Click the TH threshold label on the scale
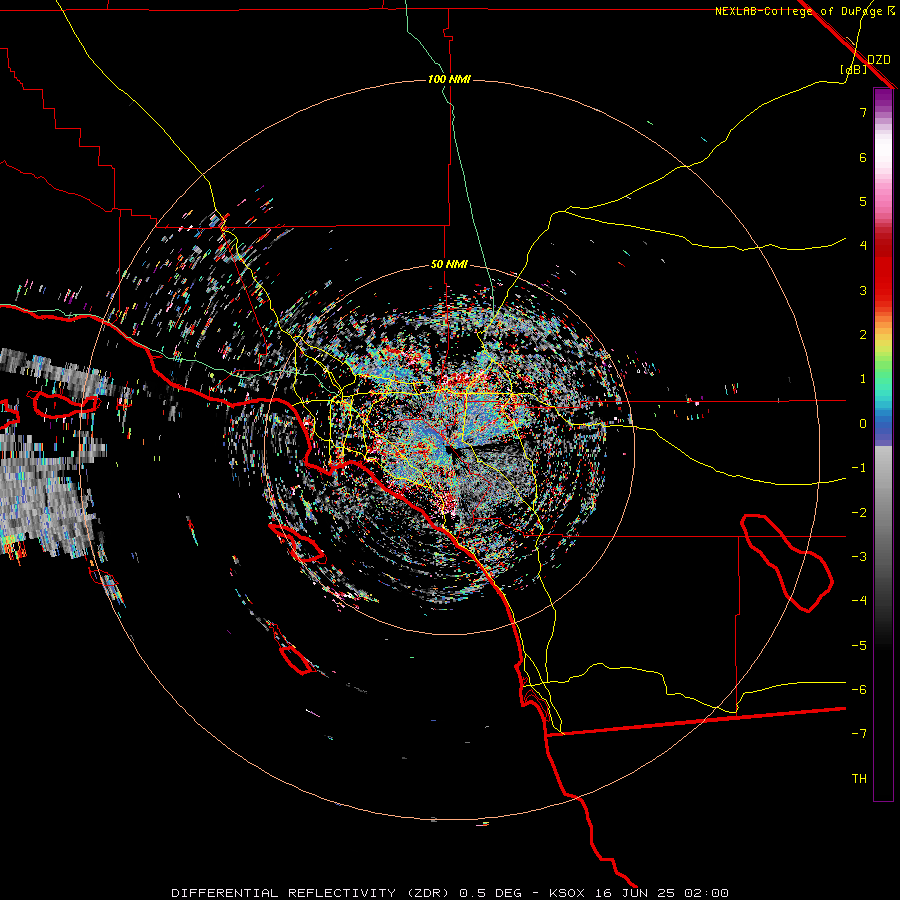Image resolution: width=900 pixels, height=900 pixels. [x=859, y=779]
